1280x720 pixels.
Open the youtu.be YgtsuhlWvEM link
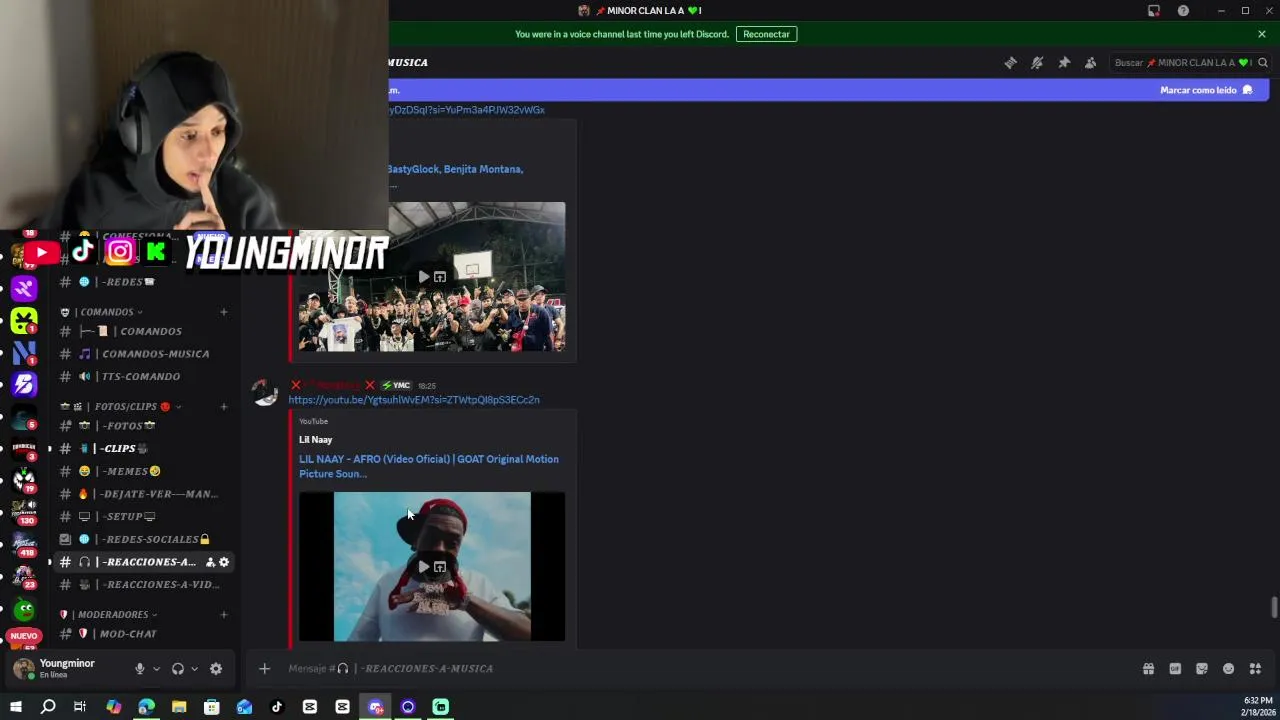pyautogui.click(x=414, y=400)
